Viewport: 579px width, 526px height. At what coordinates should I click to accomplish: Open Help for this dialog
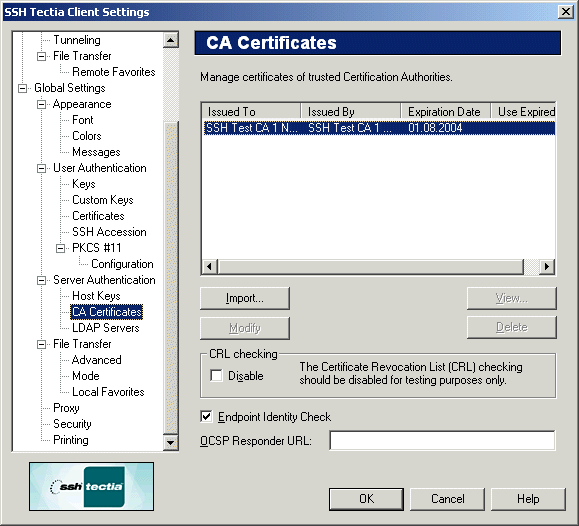click(528, 499)
